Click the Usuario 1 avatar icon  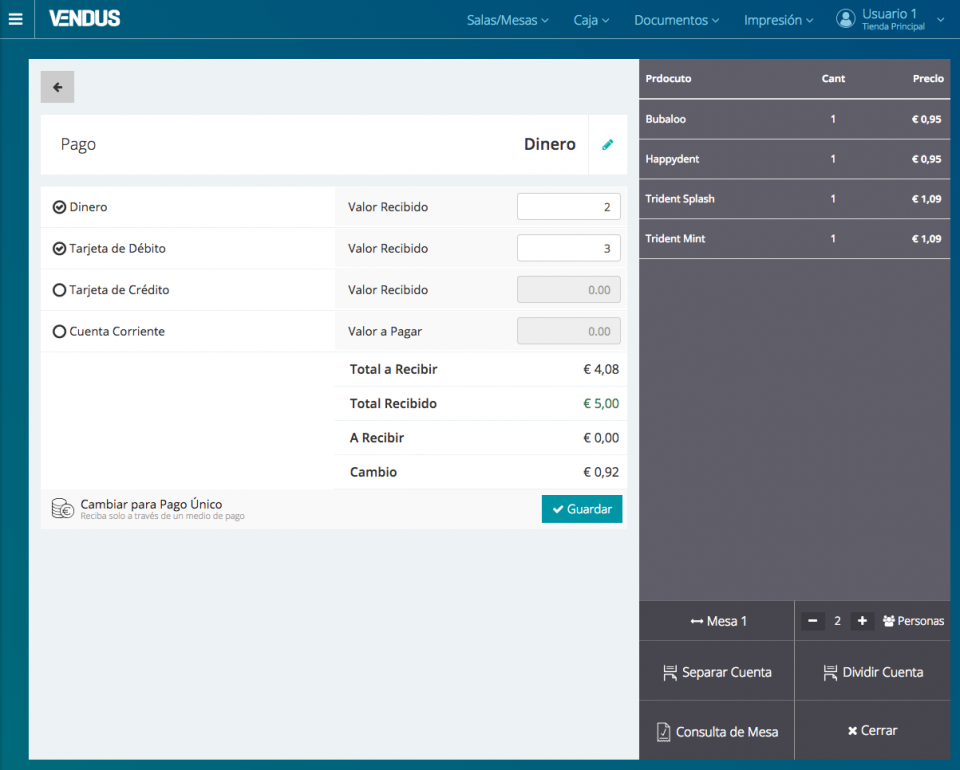(846, 19)
